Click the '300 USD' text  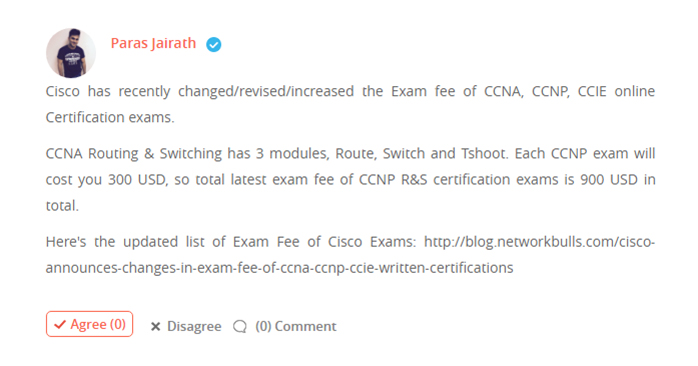(137, 179)
